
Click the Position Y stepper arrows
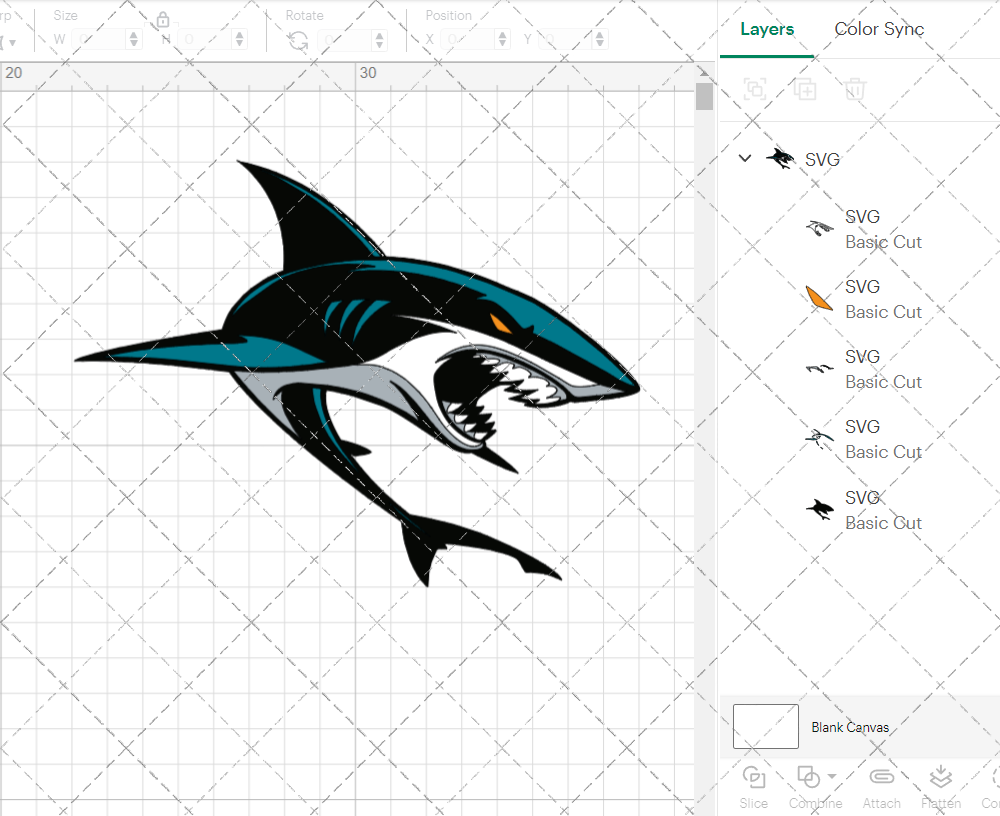click(599, 40)
